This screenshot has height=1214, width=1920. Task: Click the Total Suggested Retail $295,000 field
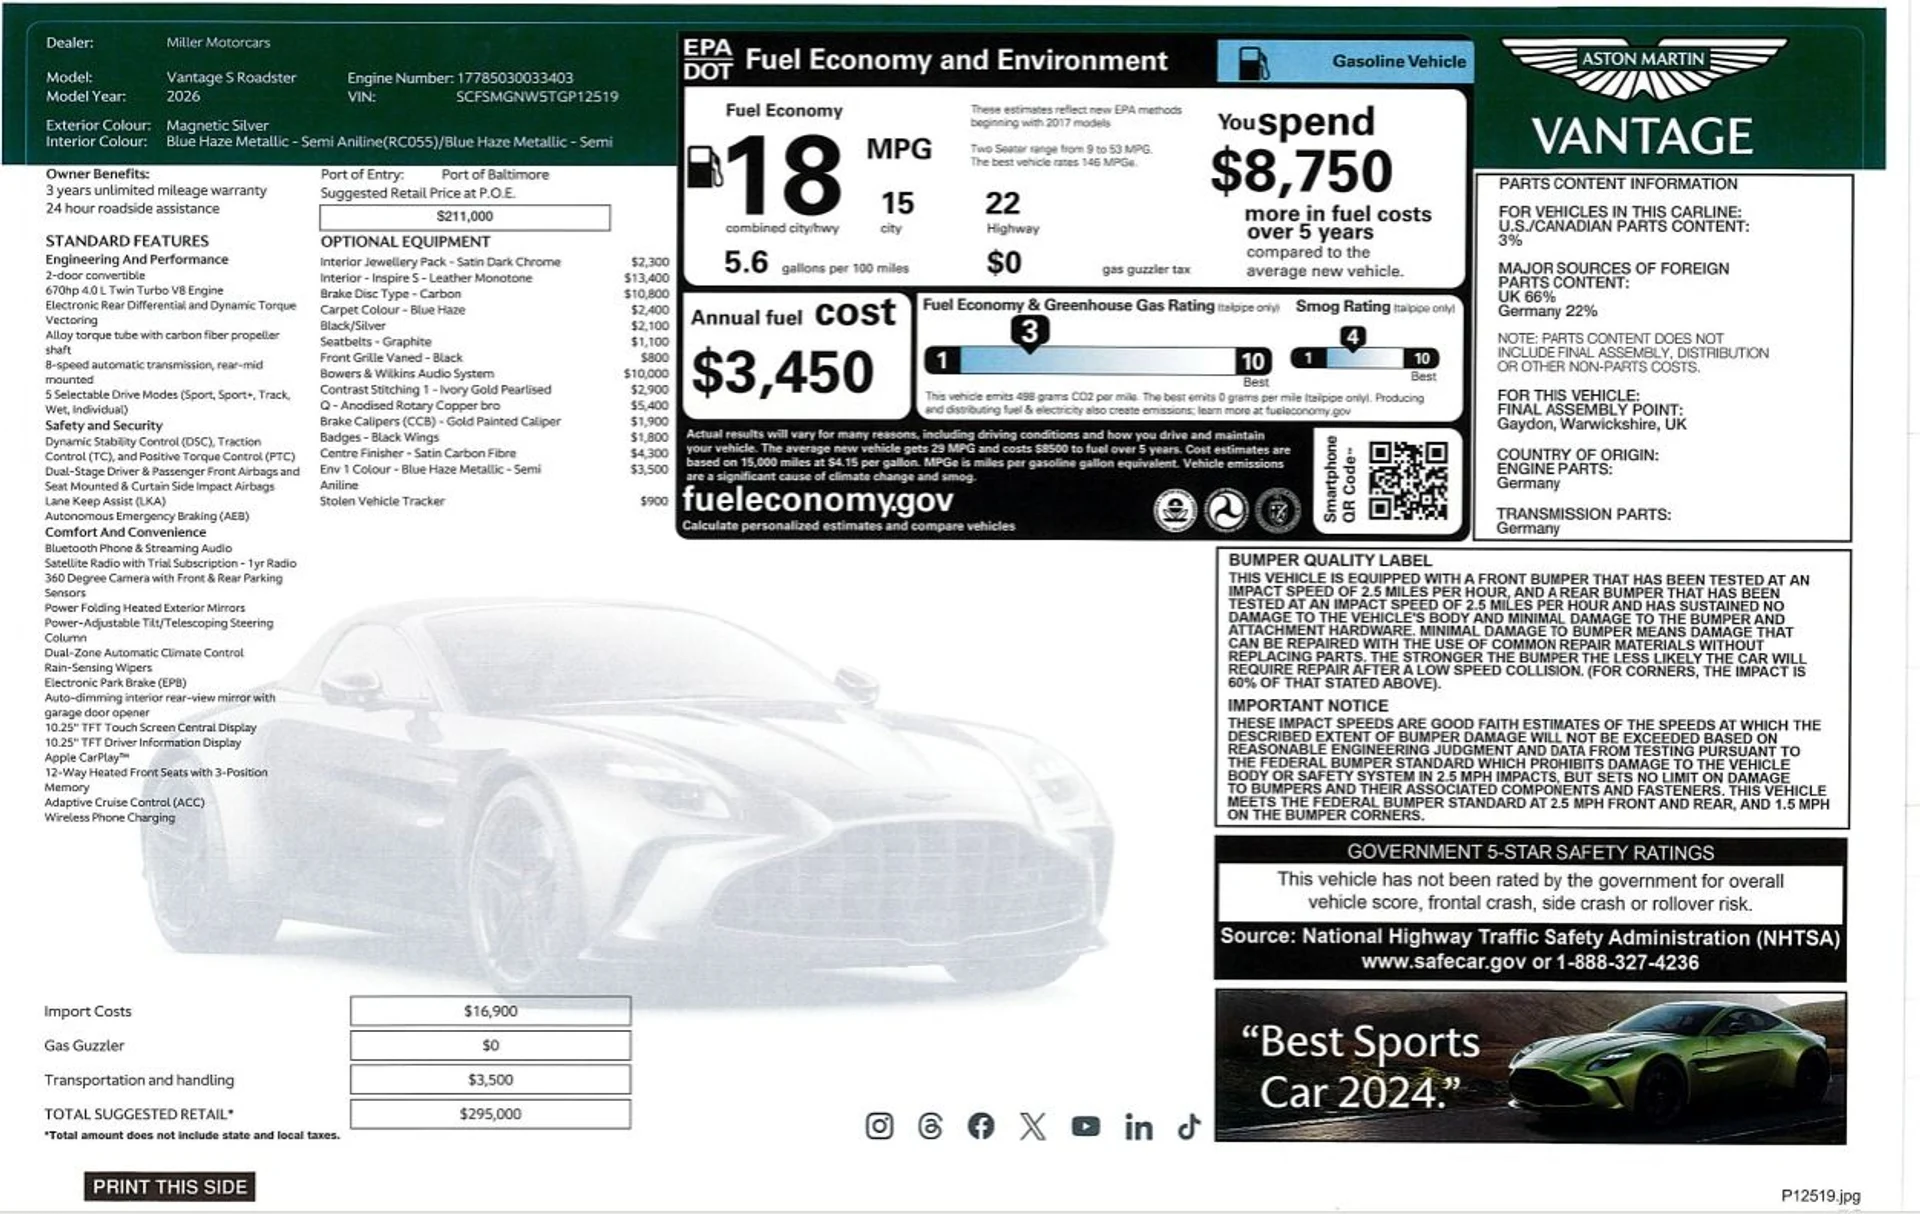pyautogui.click(x=490, y=1114)
